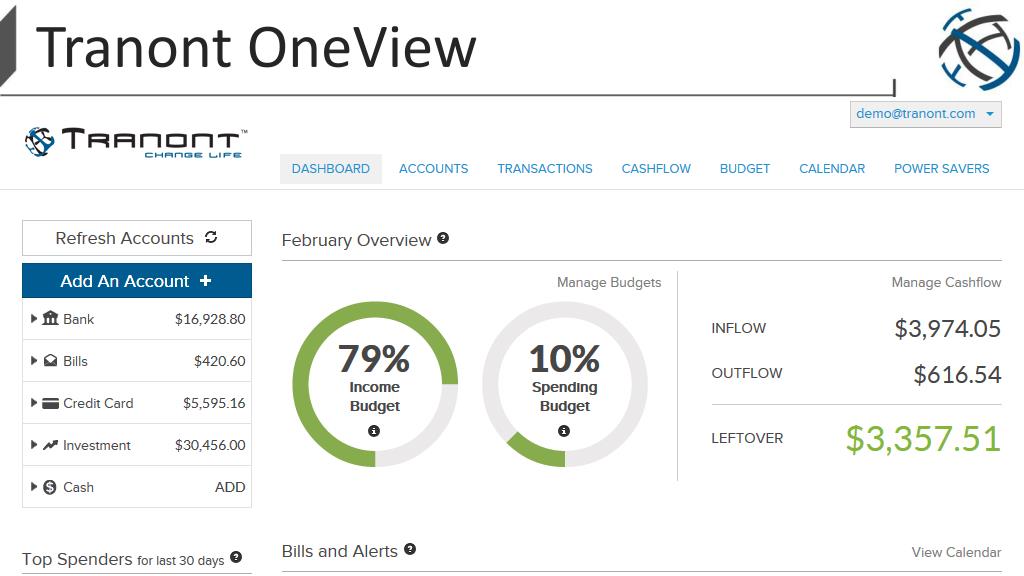1024x576 pixels.
Task: Click the leftover amount $3,357.51
Action: (x=923, y=438)
